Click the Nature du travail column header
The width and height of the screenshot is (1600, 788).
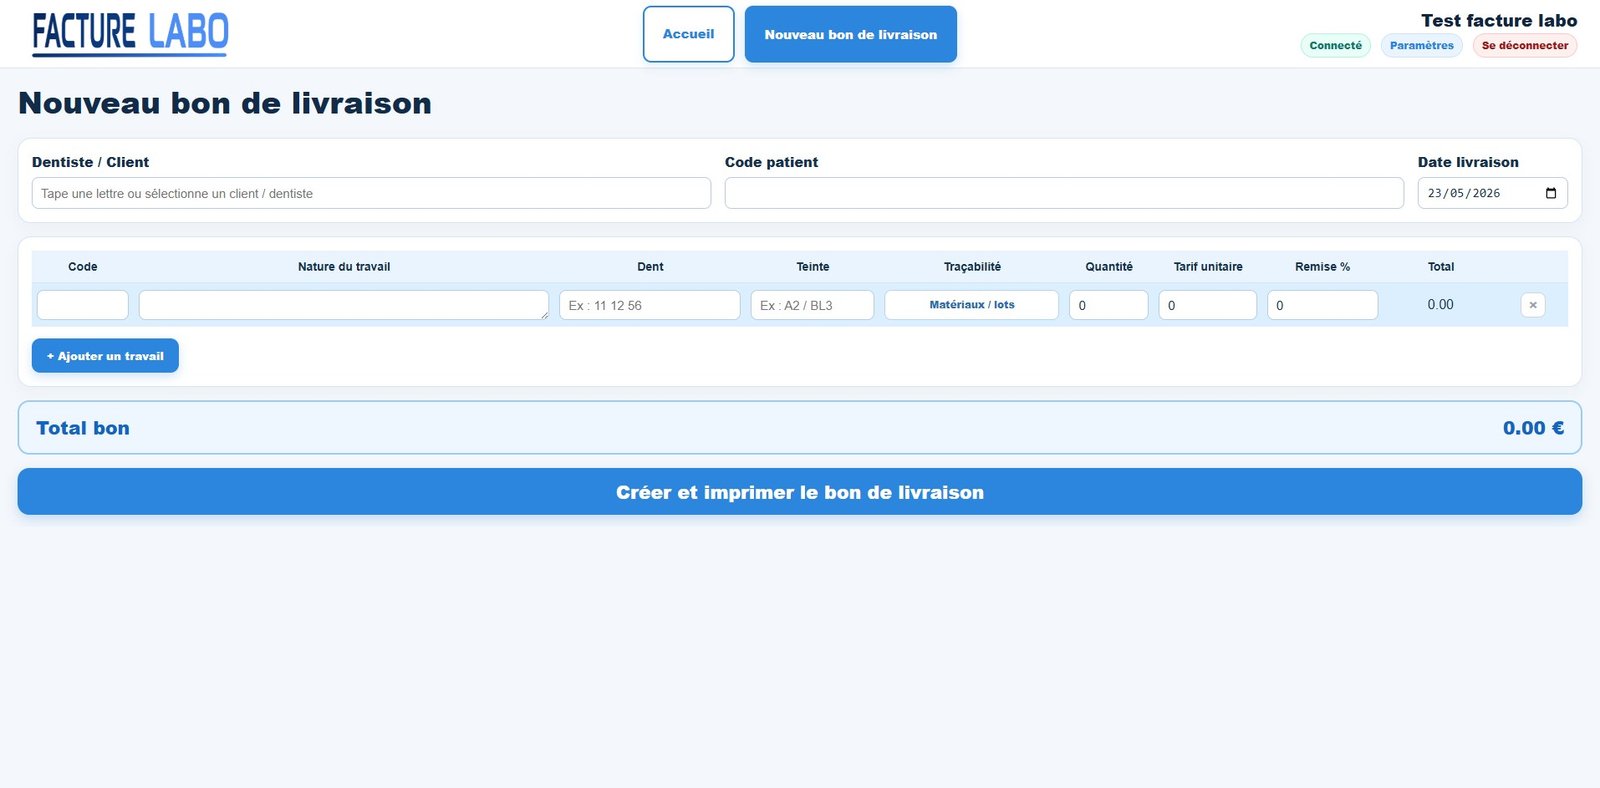344,267
